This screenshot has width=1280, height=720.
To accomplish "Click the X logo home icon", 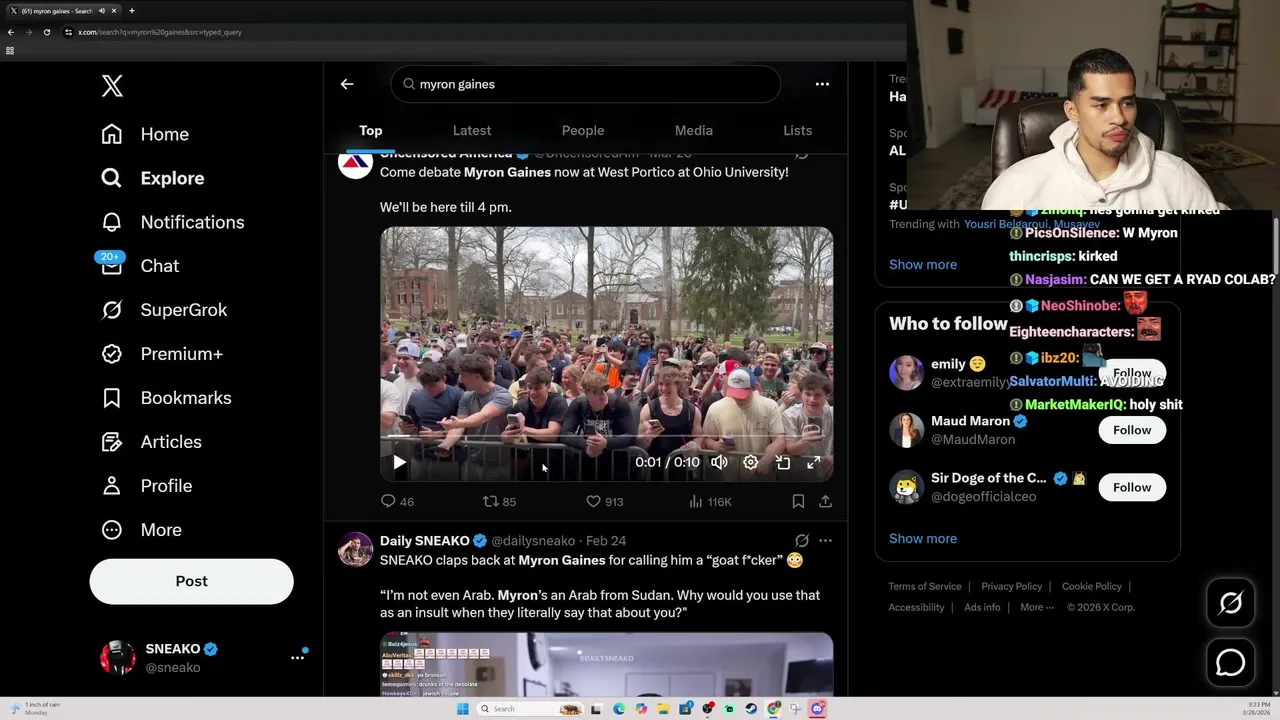I will [112, 86].
